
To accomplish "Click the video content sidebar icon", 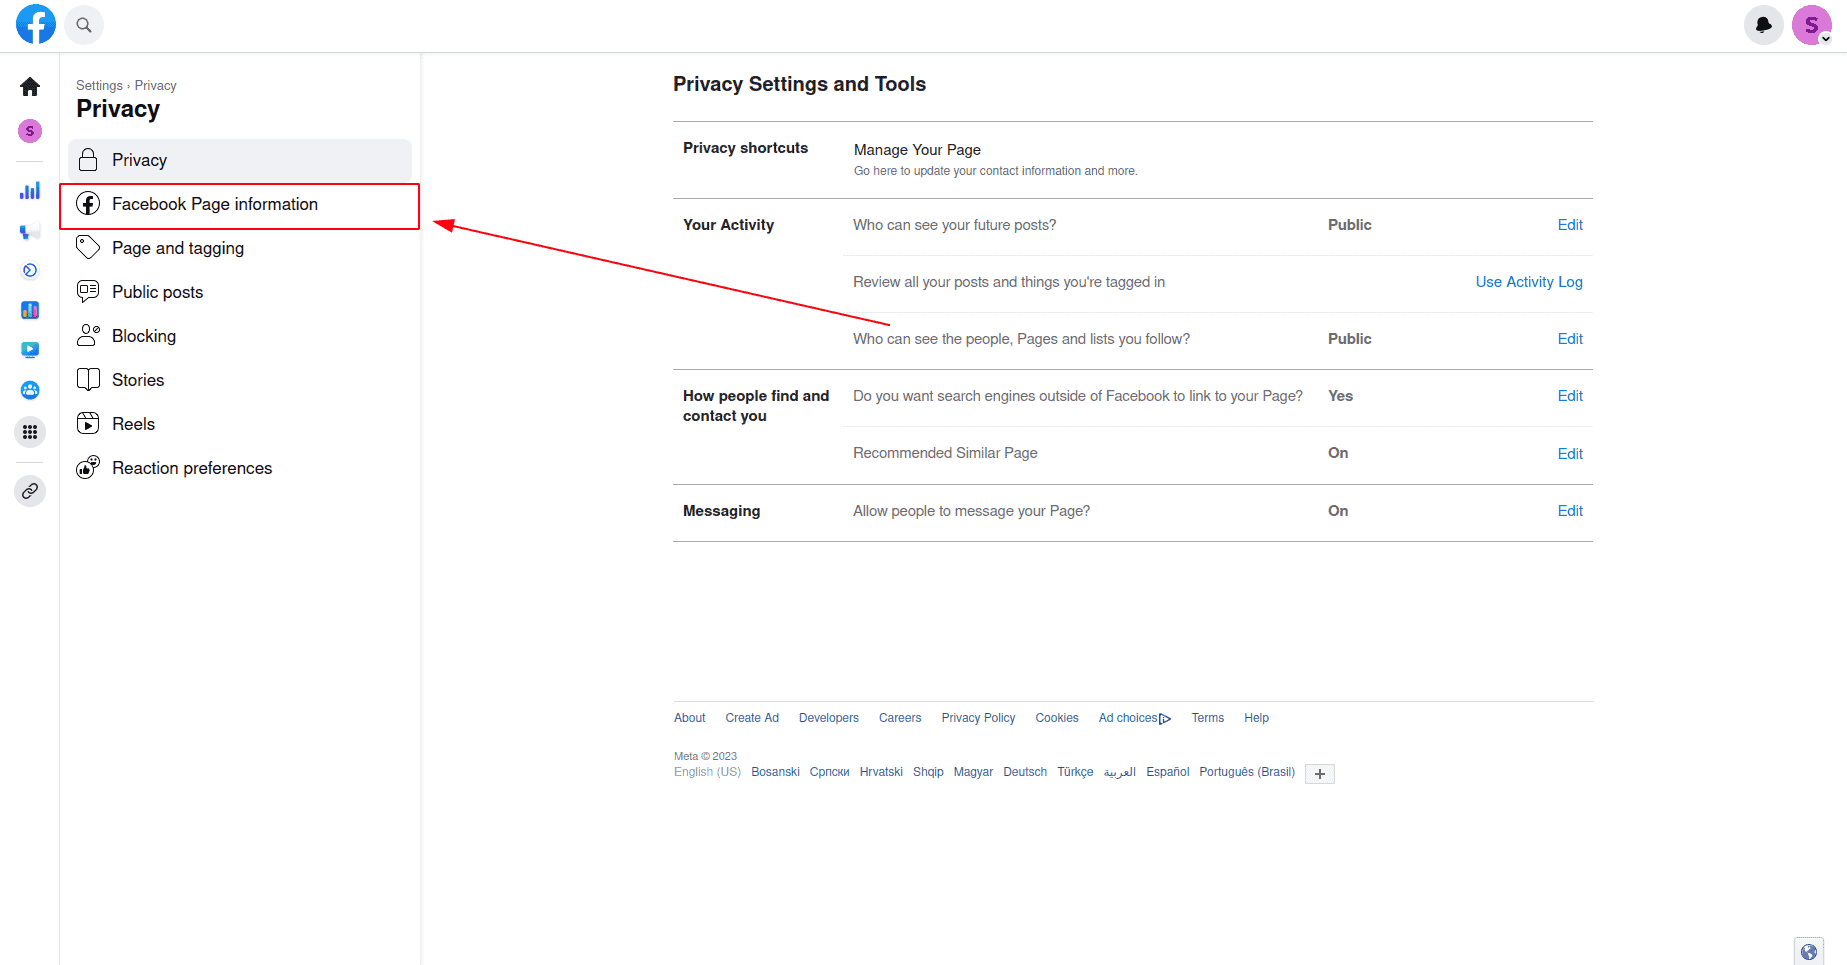I will 30,350.
